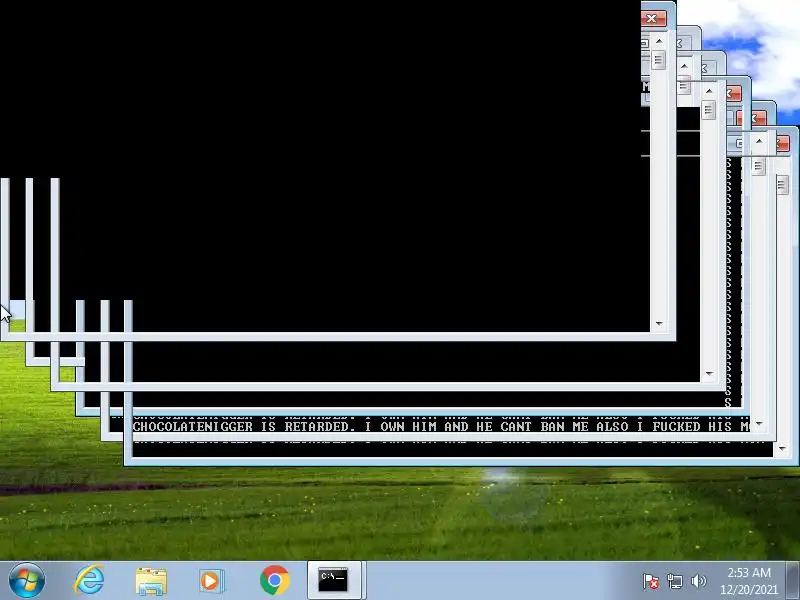The image size is (800, 600).
Task: Open Google Chrome from the taskbar
Action: (274, 581)
